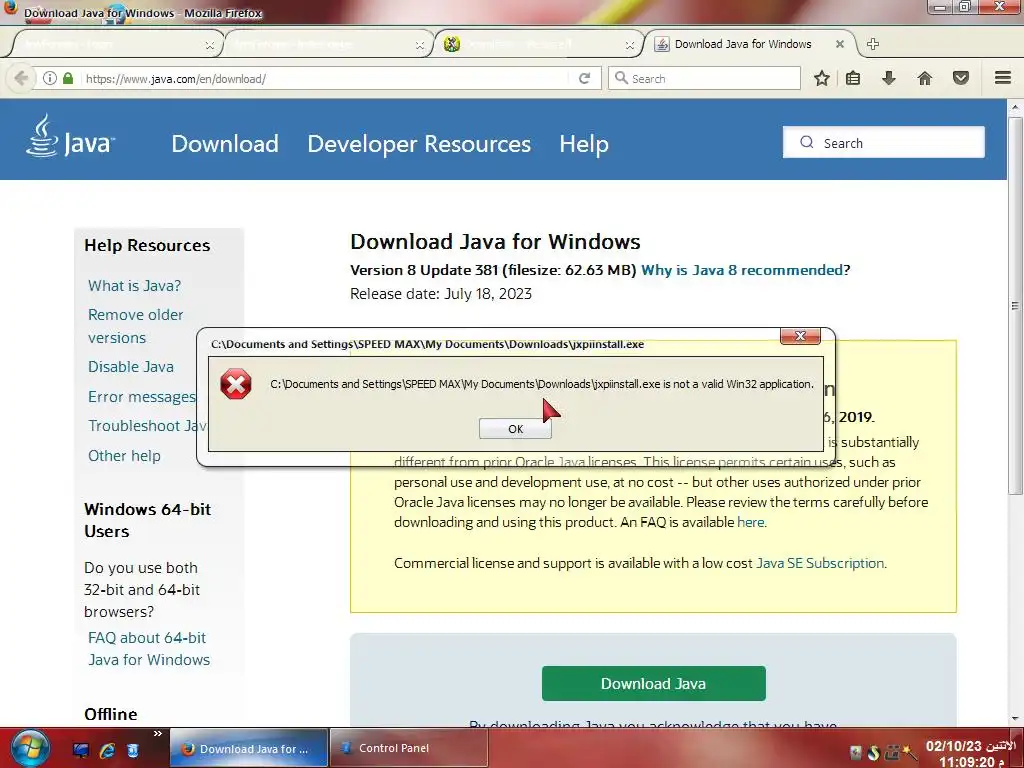Open the Firefox hamburger menu
This screenshot has height=768, width=1024.
coord(1003,78)
